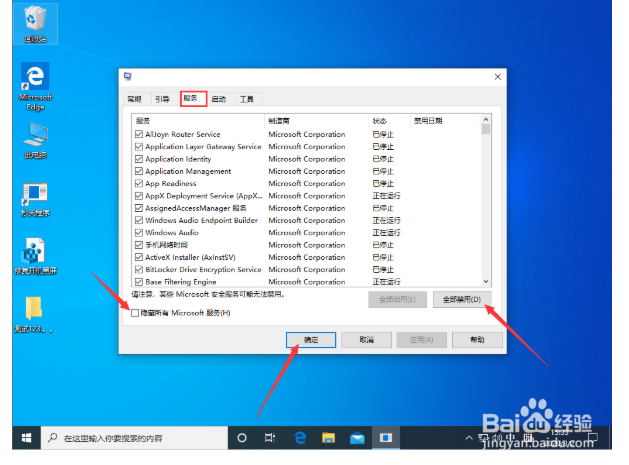629x465 pixels.
Task: Sort by the 禁用日期 column header
Action: coord(446,121)
